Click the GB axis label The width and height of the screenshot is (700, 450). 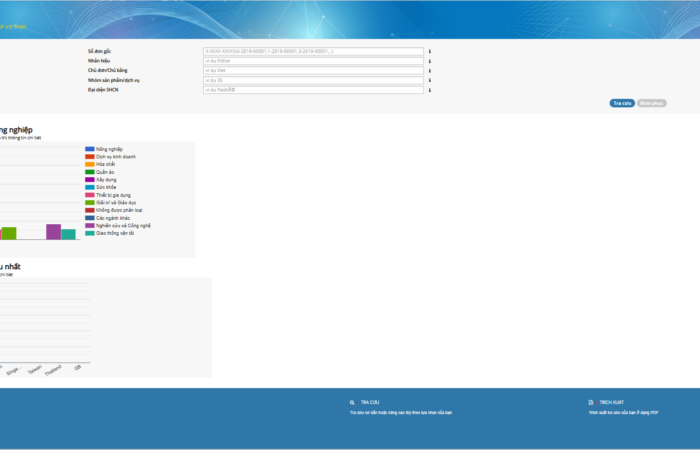(x=78, y=367)
